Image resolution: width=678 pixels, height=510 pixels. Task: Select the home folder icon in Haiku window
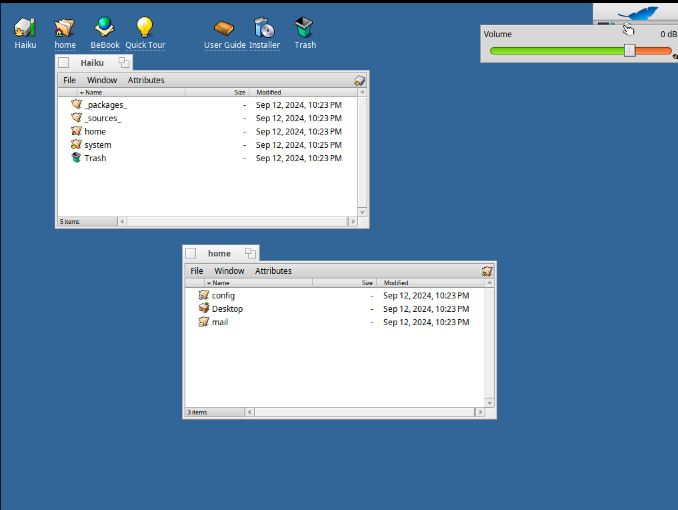tap(77, 131)
